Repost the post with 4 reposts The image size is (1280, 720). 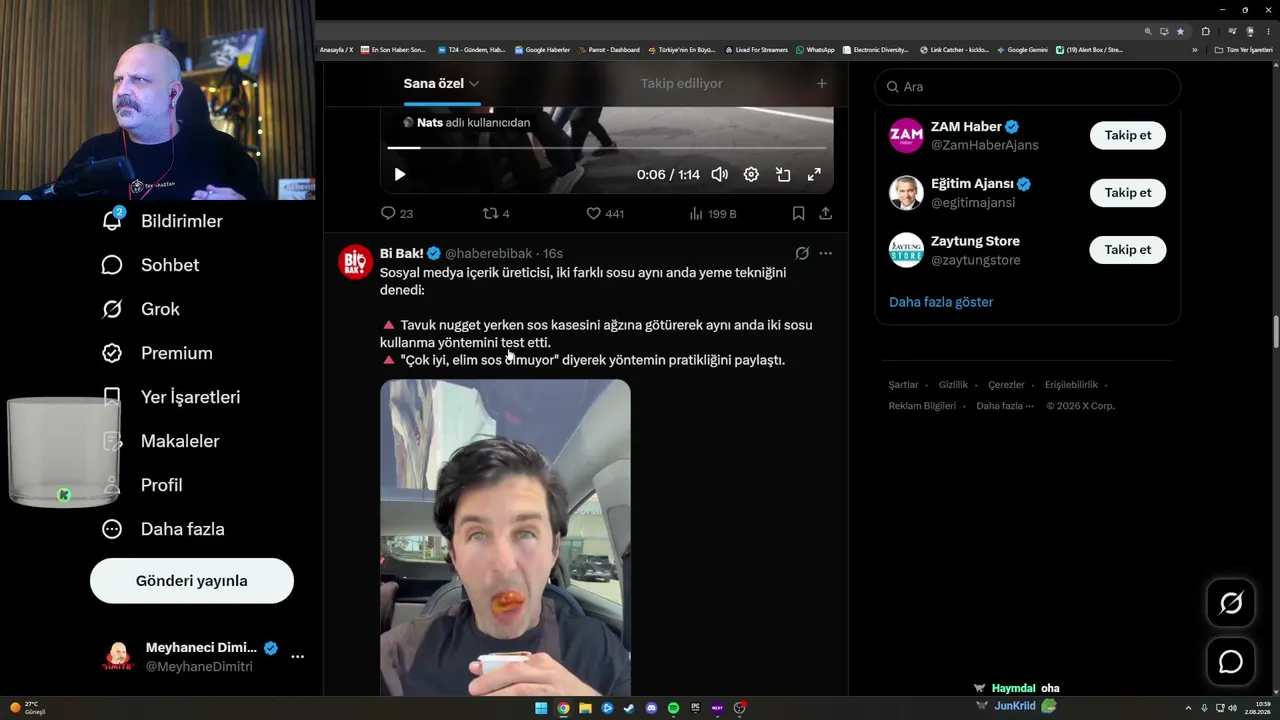point(496,213)
